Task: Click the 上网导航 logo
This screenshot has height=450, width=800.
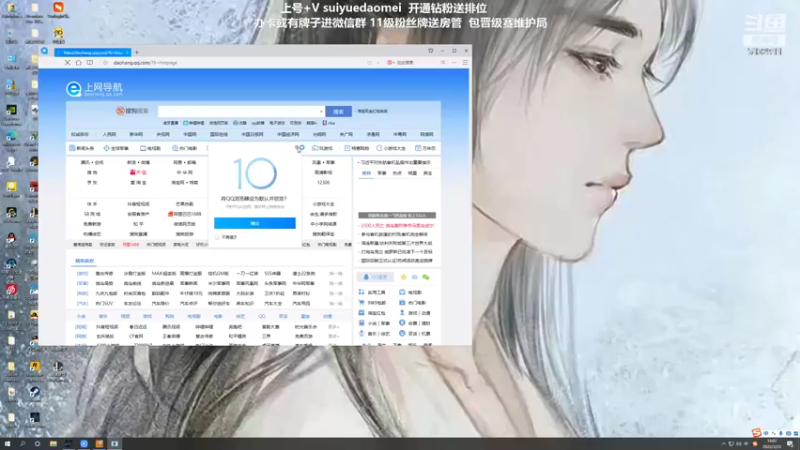Action: 95,89
